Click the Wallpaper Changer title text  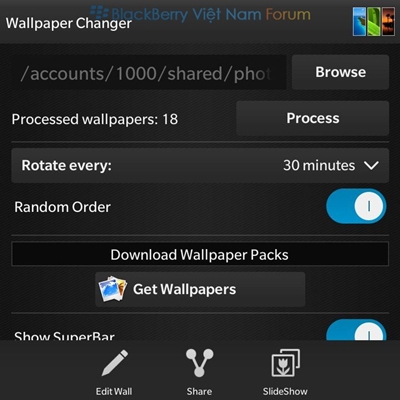[x=69, y=24]
